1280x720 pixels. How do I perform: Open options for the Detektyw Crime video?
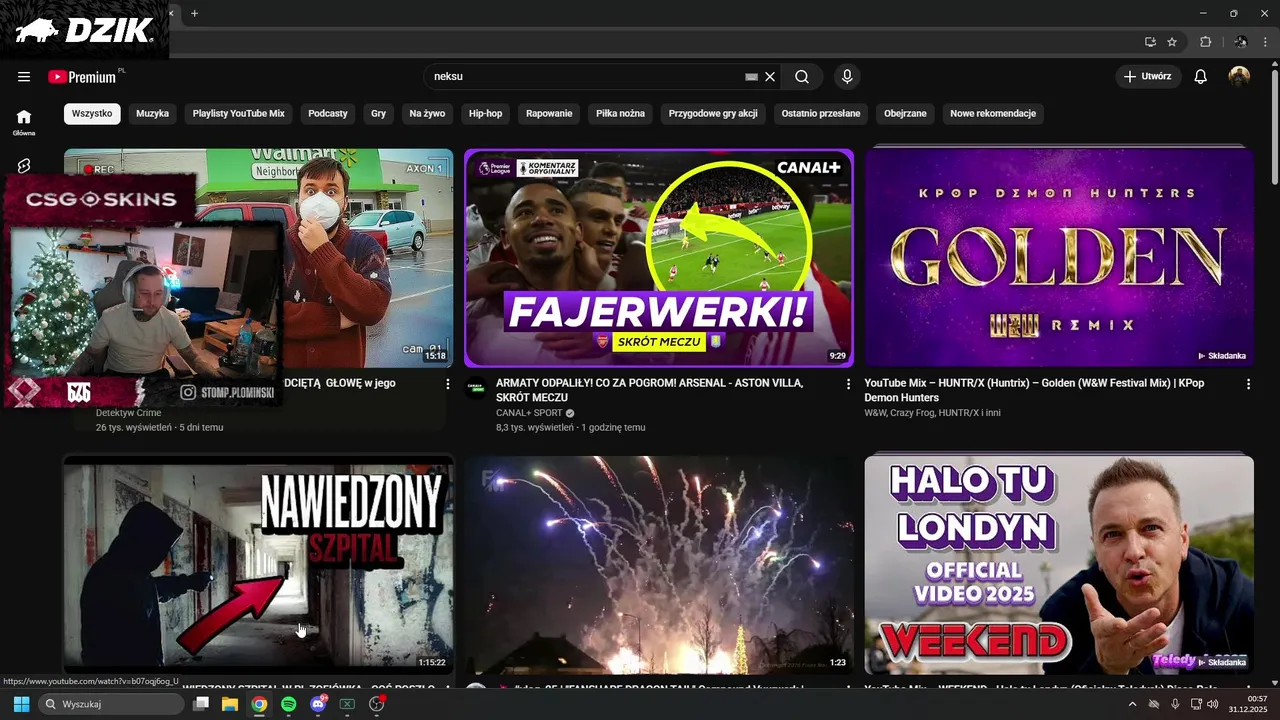447,384
